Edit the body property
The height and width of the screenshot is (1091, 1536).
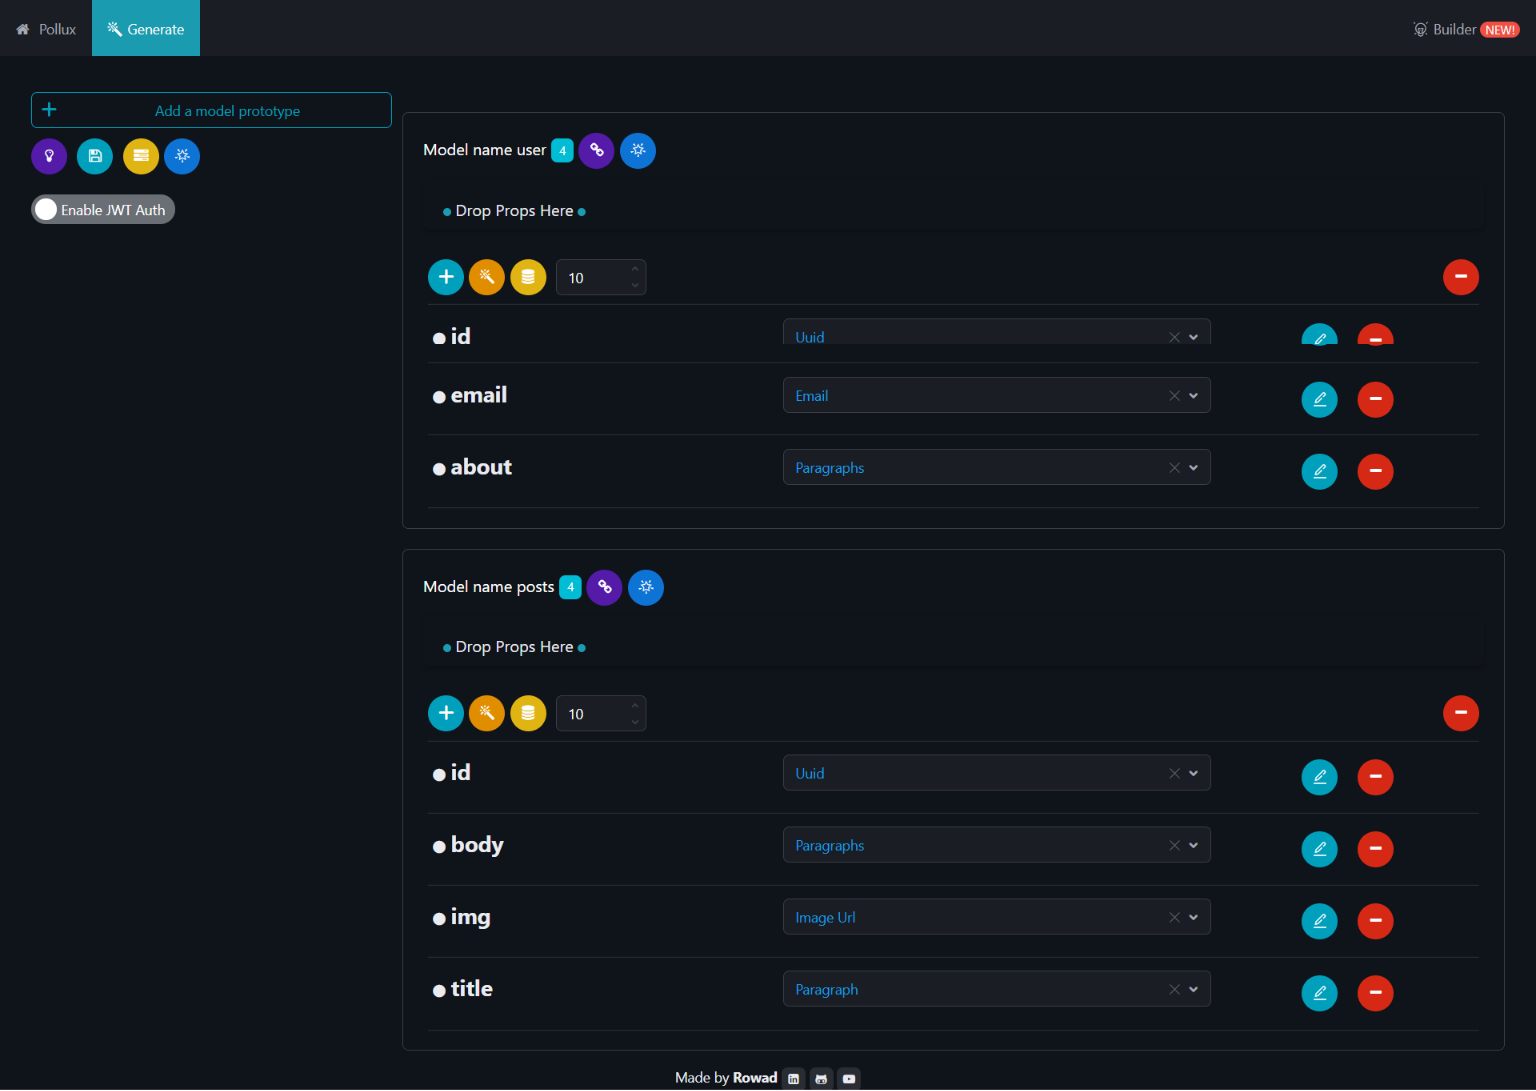tap(1319, 849)
